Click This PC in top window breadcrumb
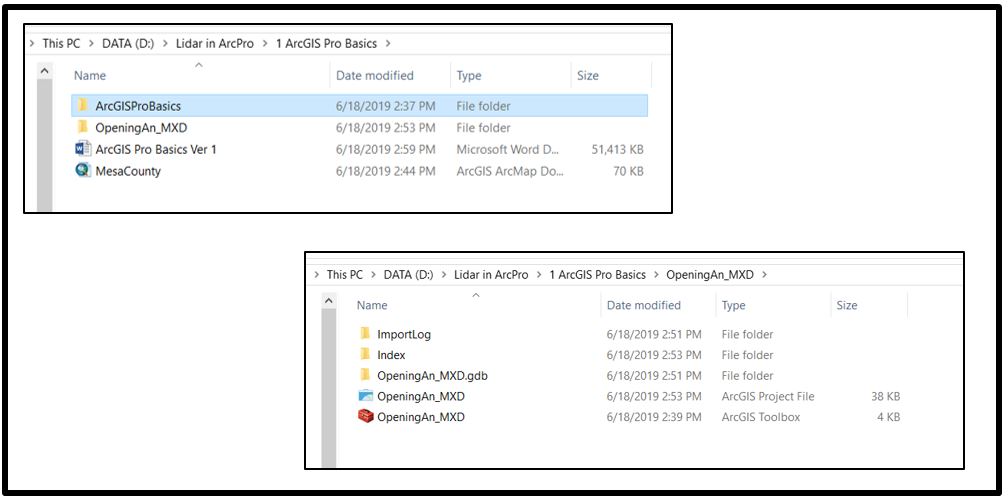 click(x=61, y=44)
